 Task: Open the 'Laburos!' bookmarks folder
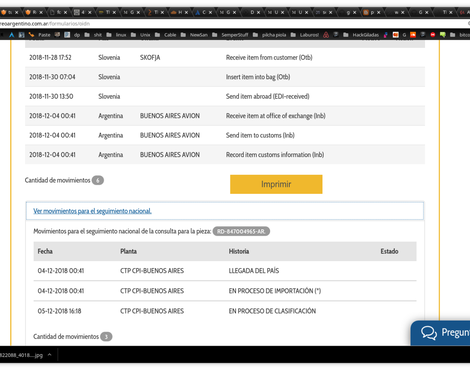[305, 35]
